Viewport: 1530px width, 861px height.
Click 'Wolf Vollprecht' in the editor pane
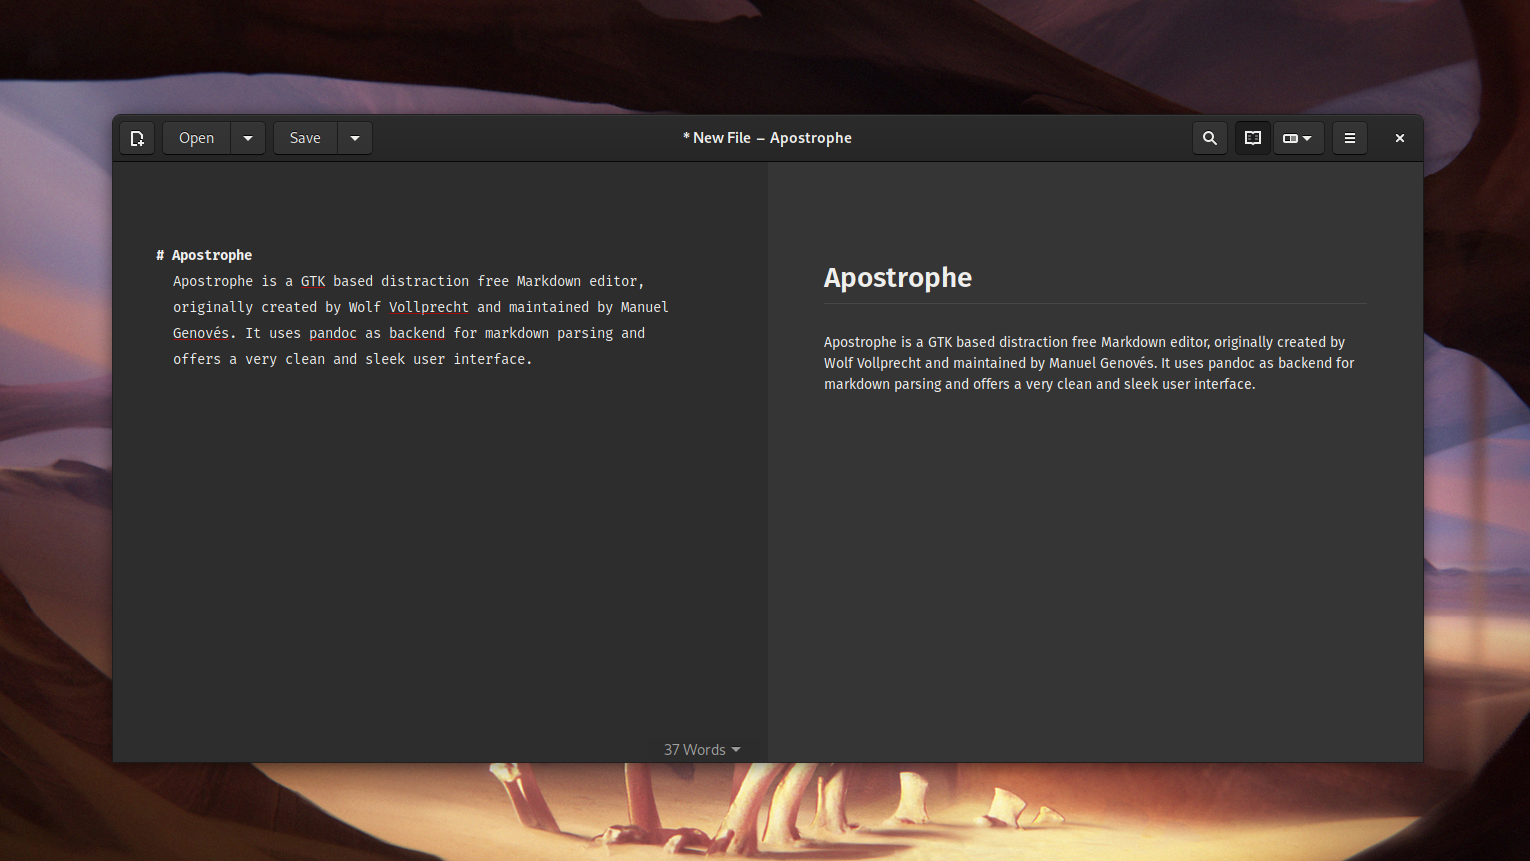coord(408,307)
